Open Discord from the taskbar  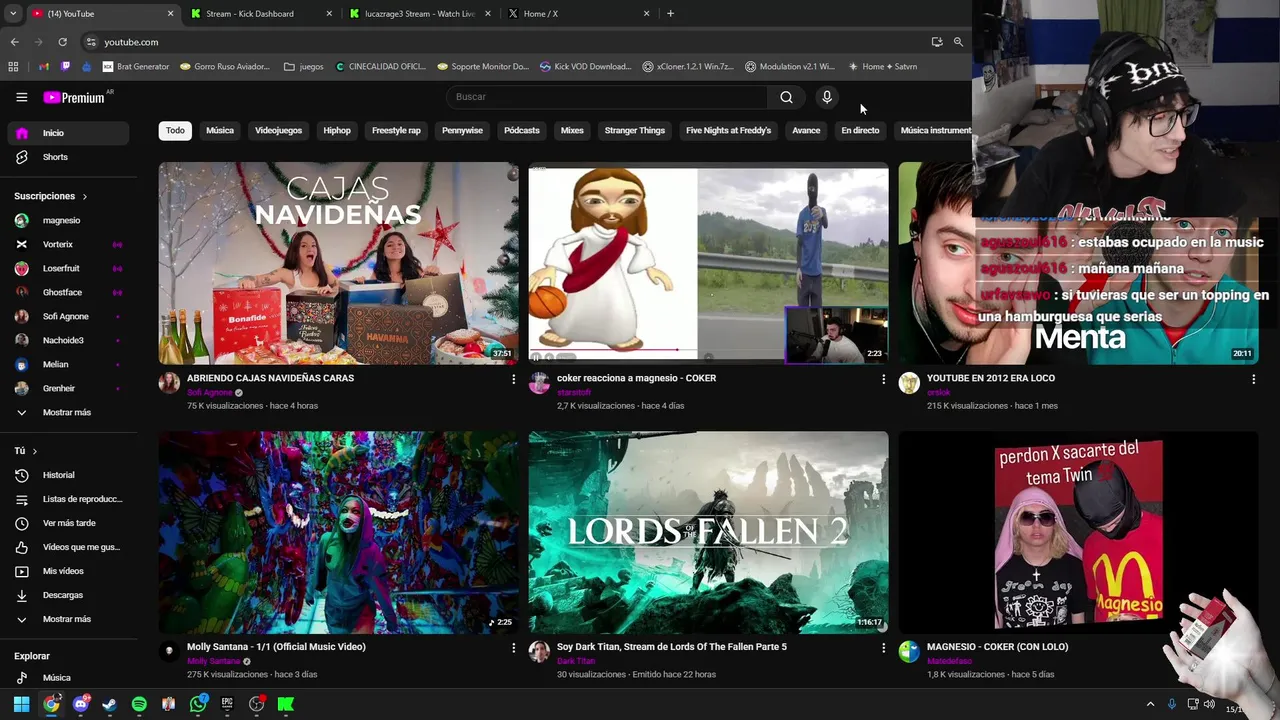point(81,704)
